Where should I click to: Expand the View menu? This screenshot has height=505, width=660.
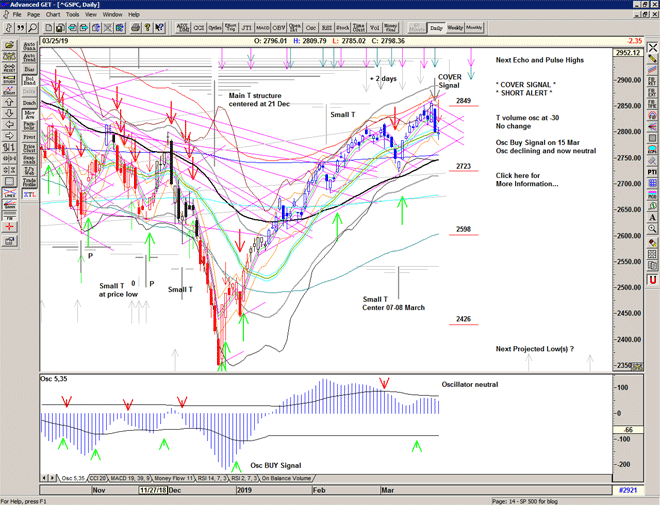pos(93,15)
